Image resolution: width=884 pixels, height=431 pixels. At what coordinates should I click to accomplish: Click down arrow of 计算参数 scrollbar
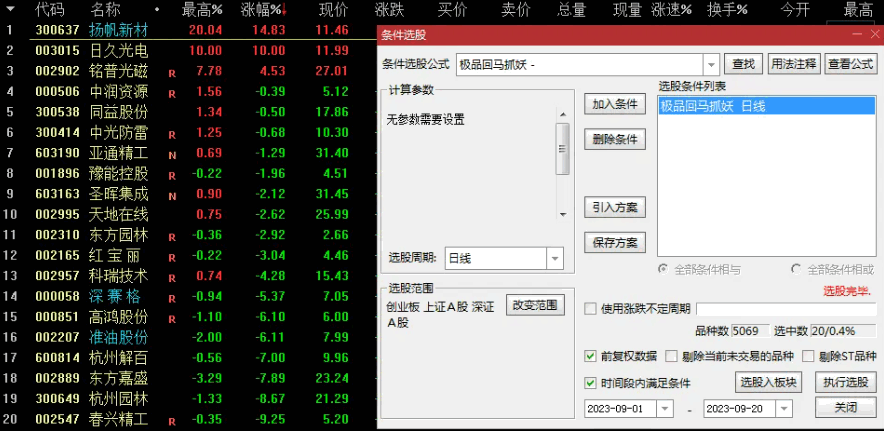tap(563, 214)
